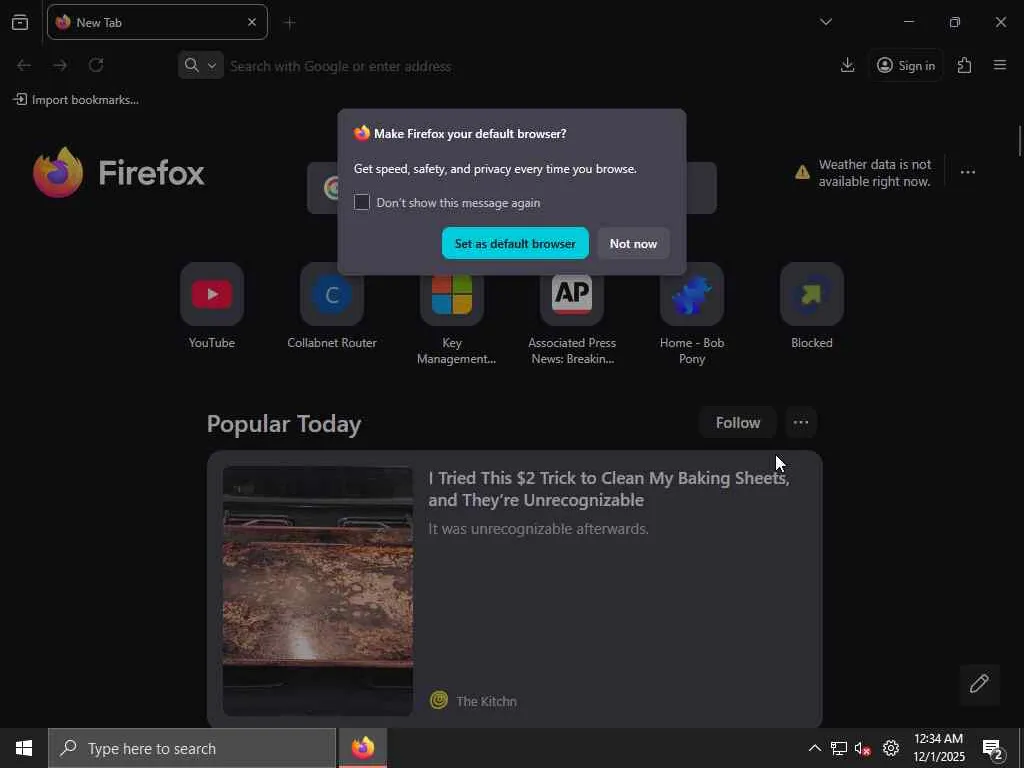Open the Extensions puzzle icon

[965, 65]
